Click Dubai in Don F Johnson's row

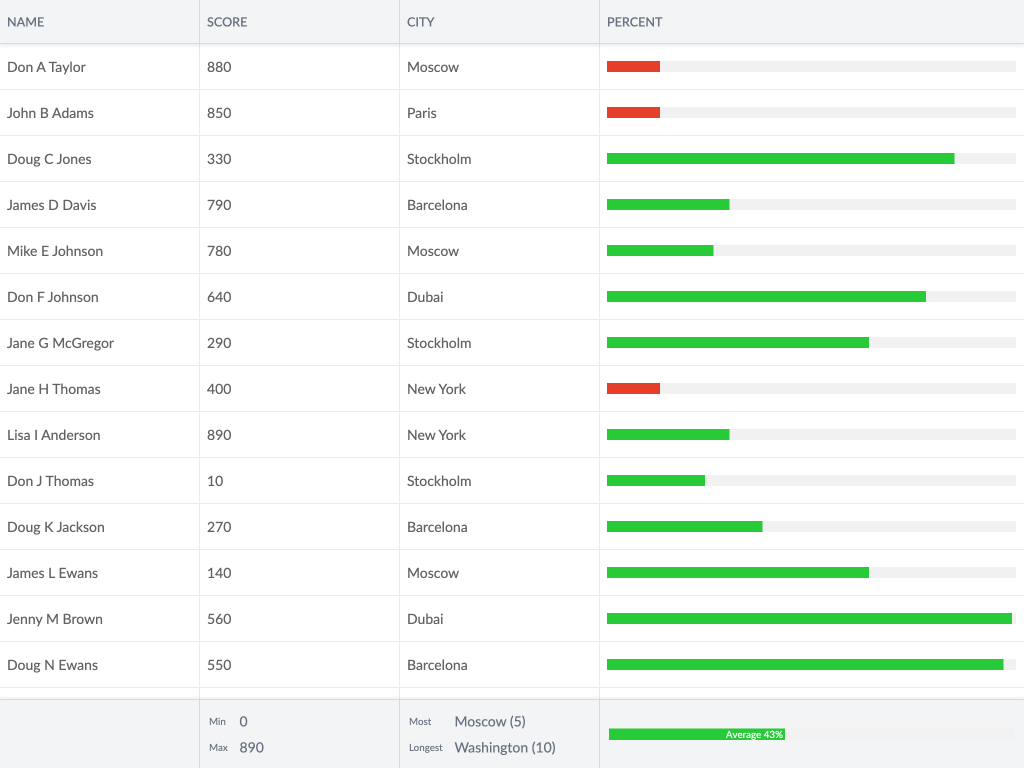[x=425, y=297]
